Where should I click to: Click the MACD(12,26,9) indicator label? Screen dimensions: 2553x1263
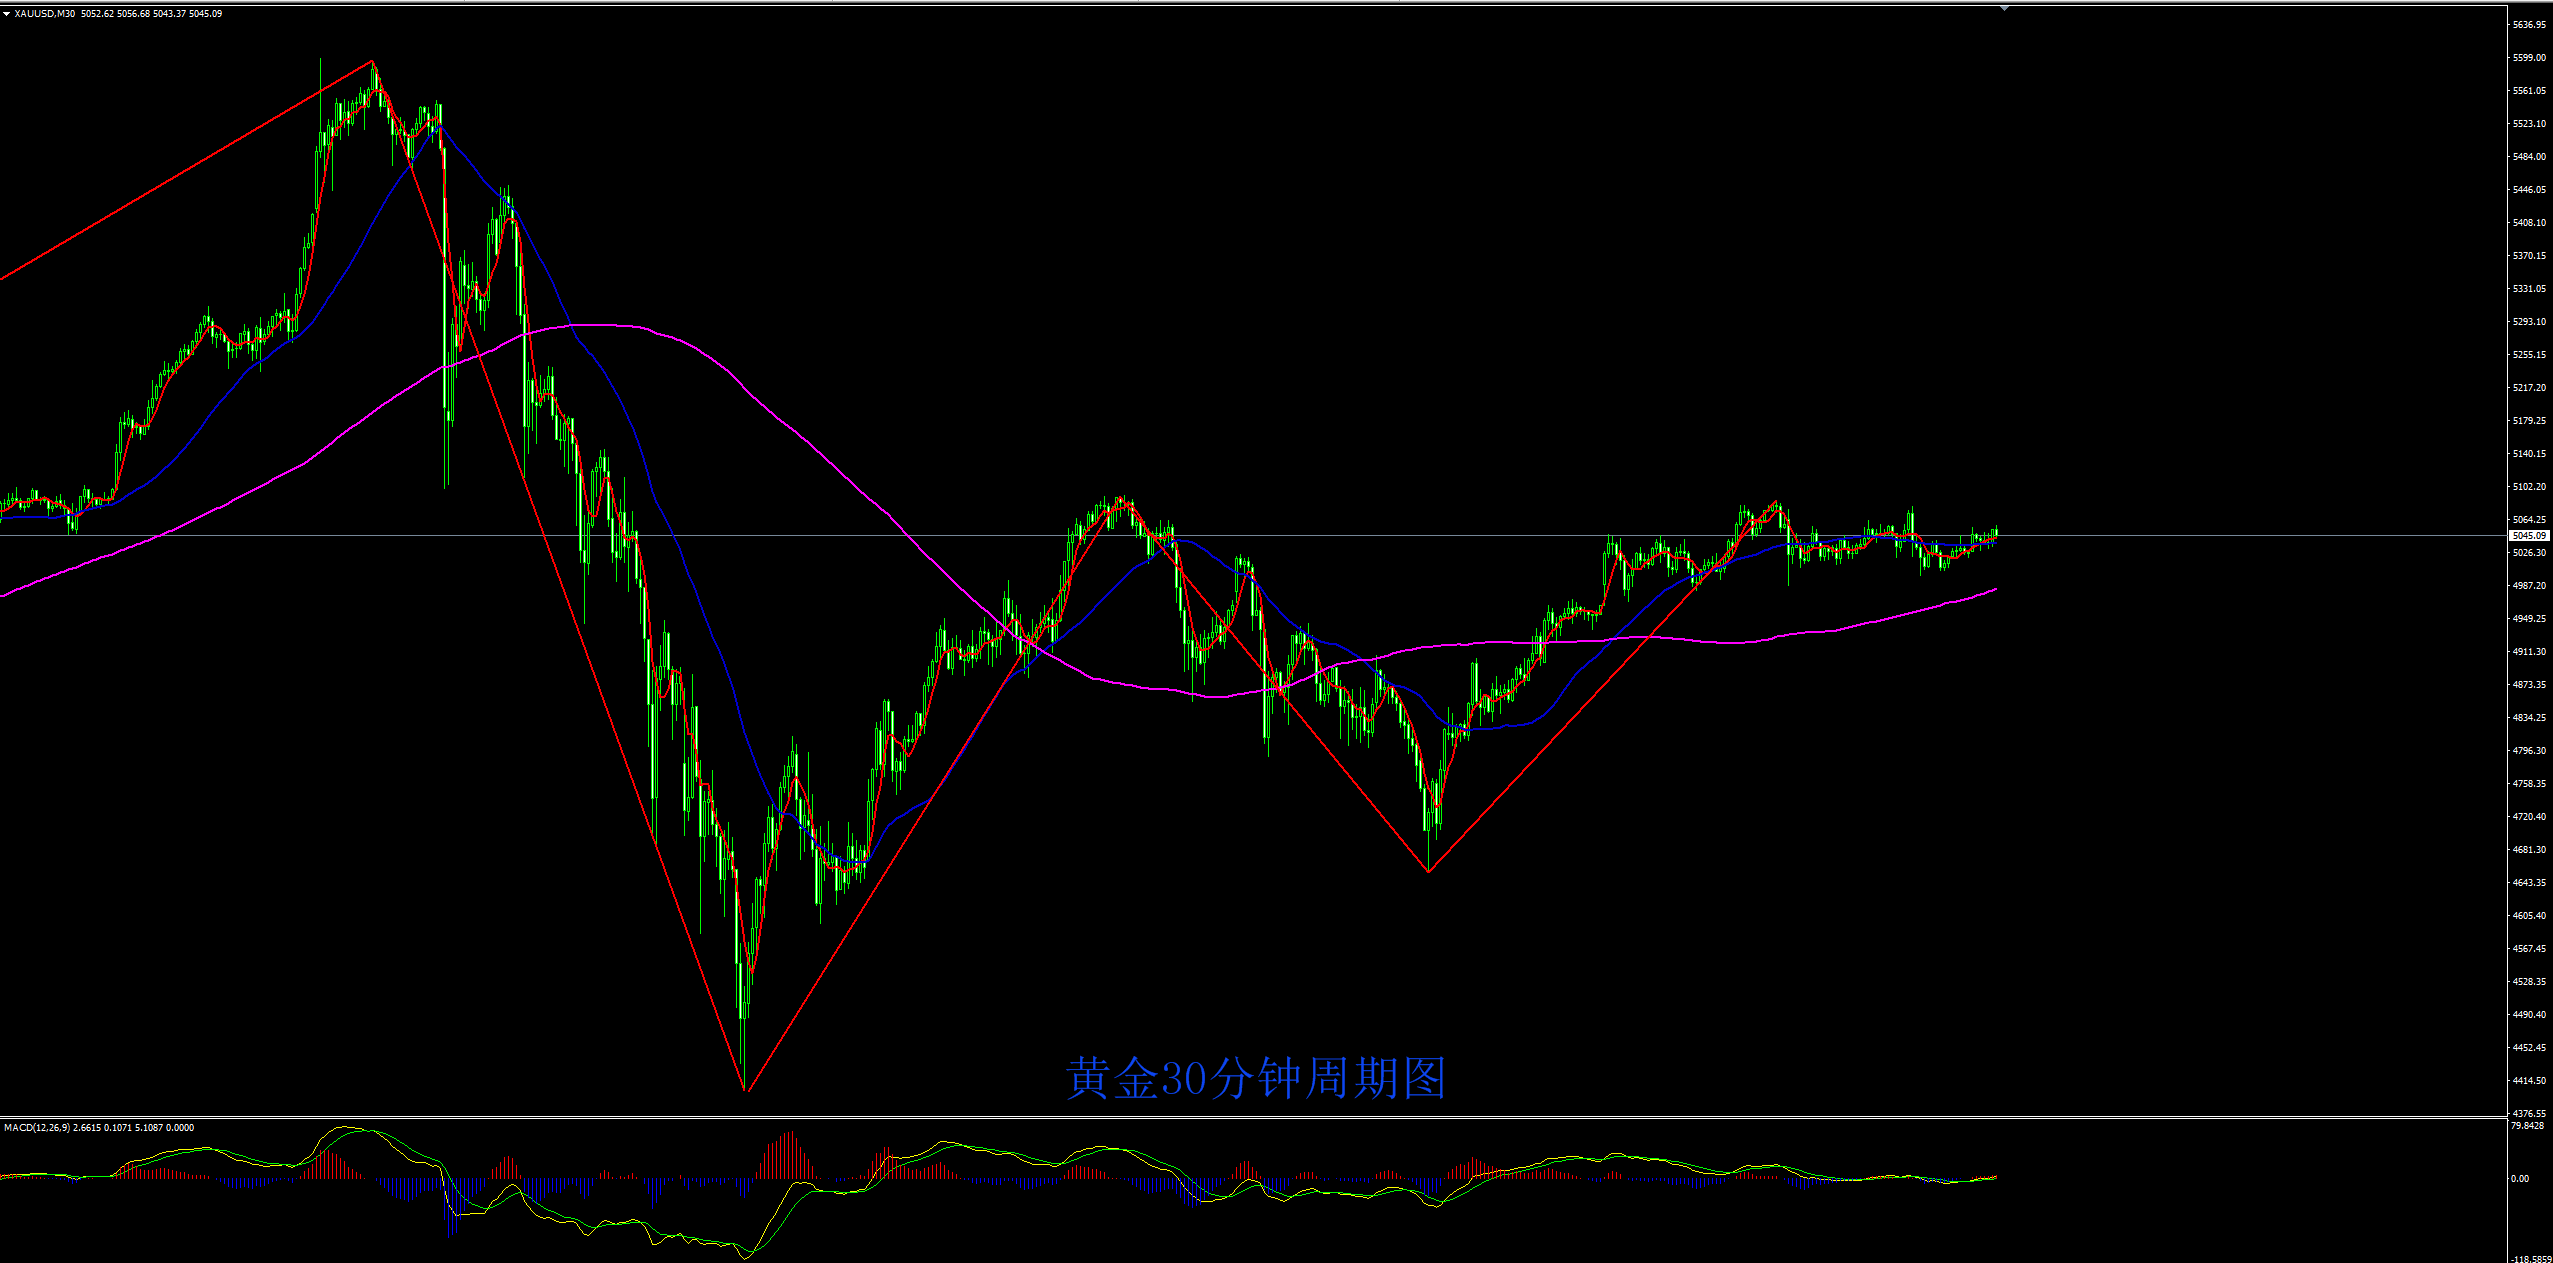tap(36, 1128)
